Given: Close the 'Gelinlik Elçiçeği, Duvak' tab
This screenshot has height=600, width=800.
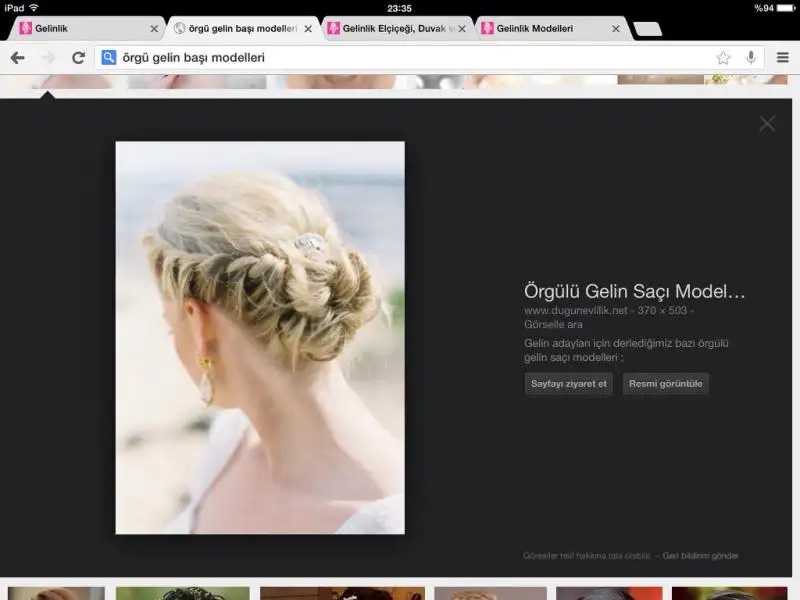Looking at the screenshot, I should 462,29.
